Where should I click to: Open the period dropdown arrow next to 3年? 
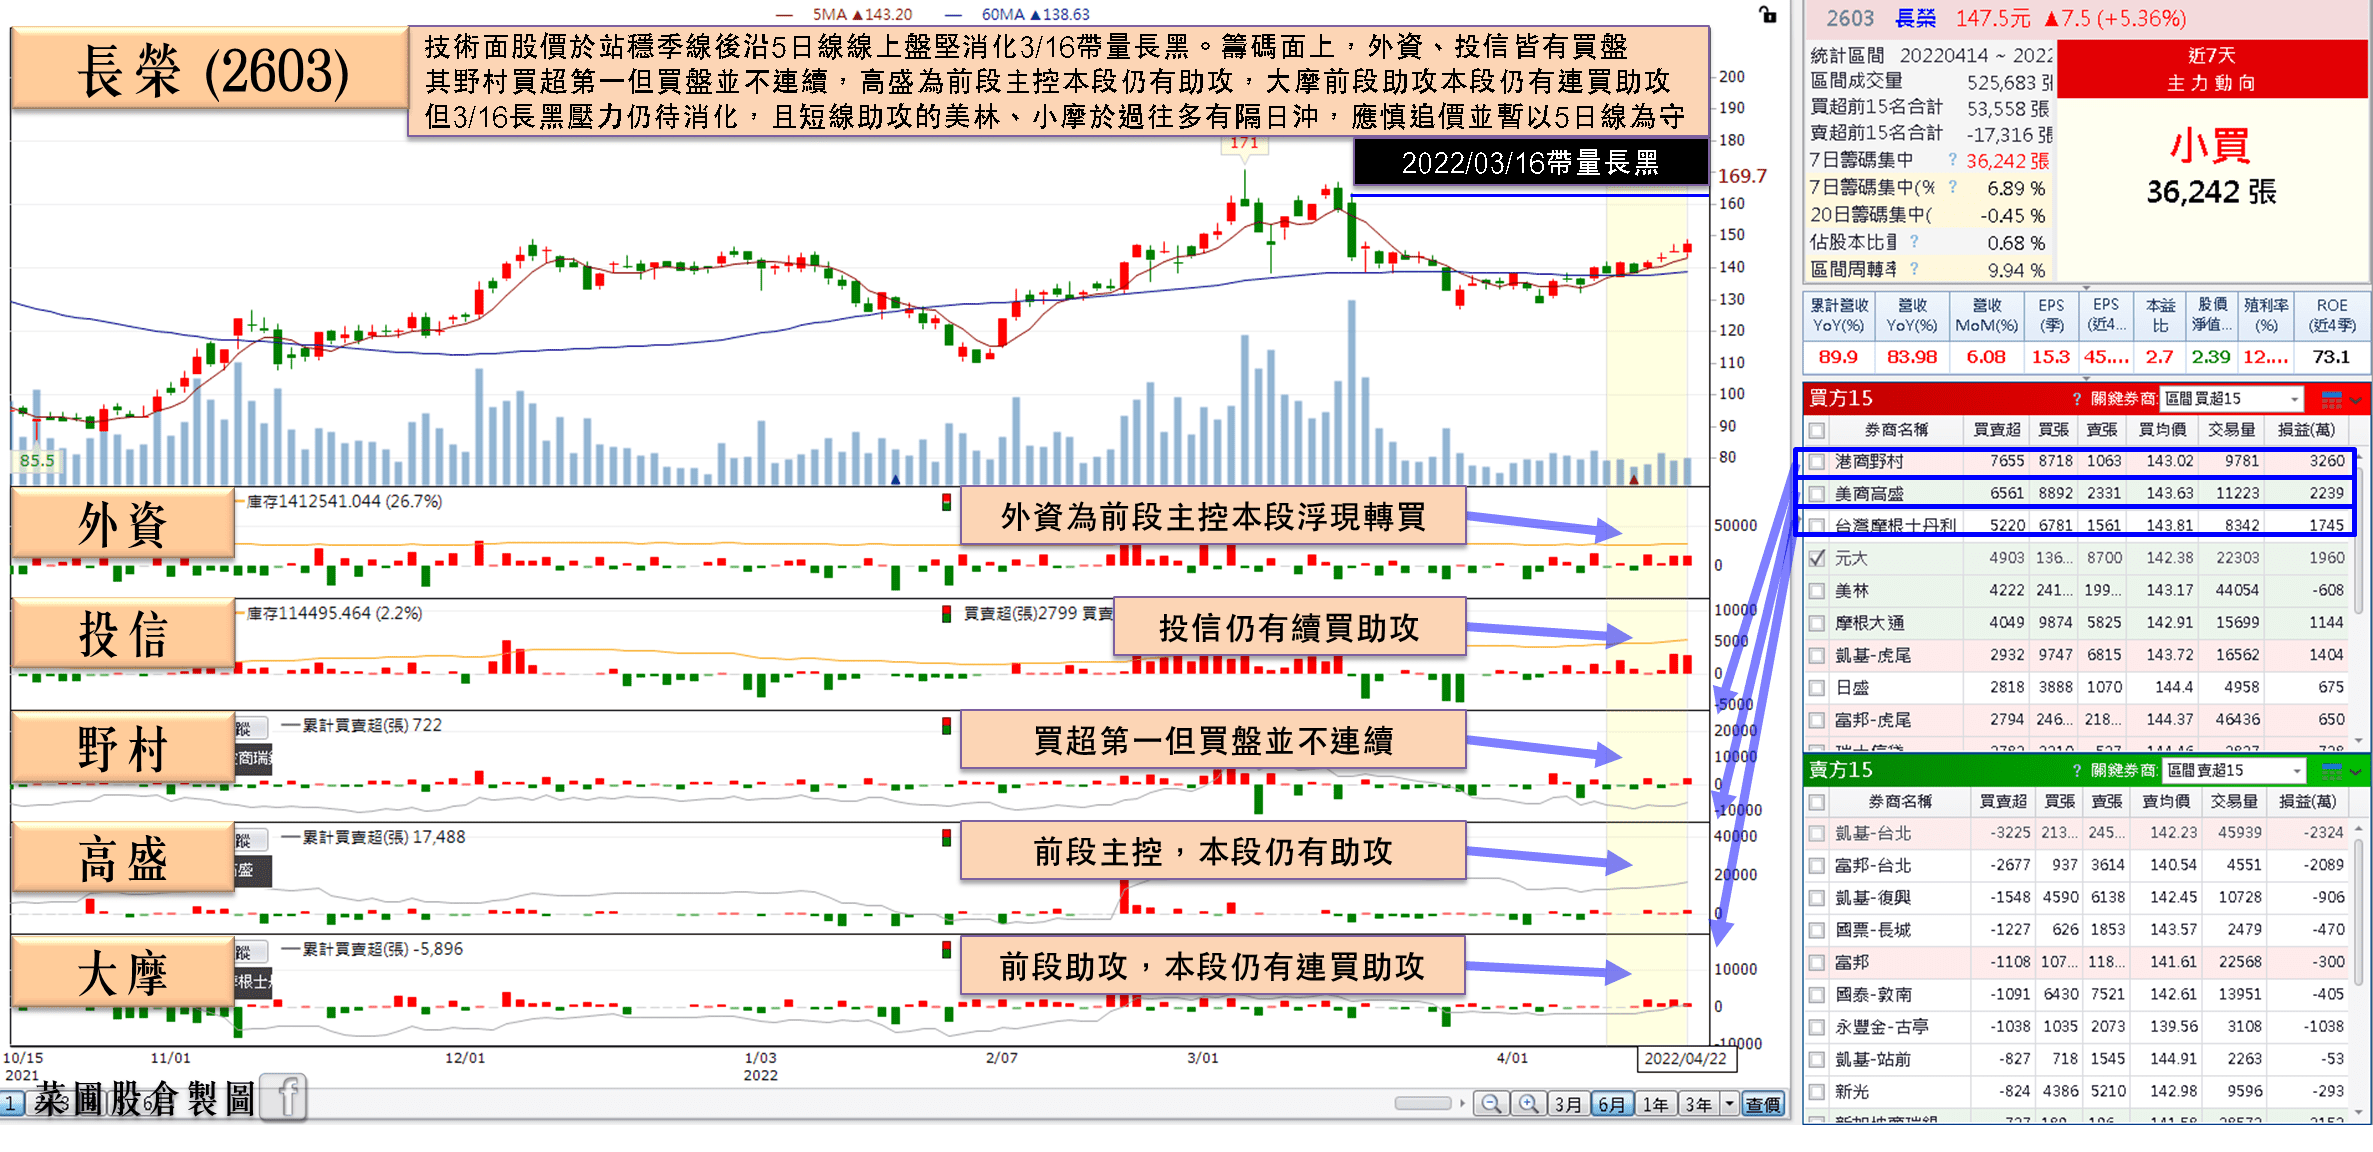[1729, 1104]
